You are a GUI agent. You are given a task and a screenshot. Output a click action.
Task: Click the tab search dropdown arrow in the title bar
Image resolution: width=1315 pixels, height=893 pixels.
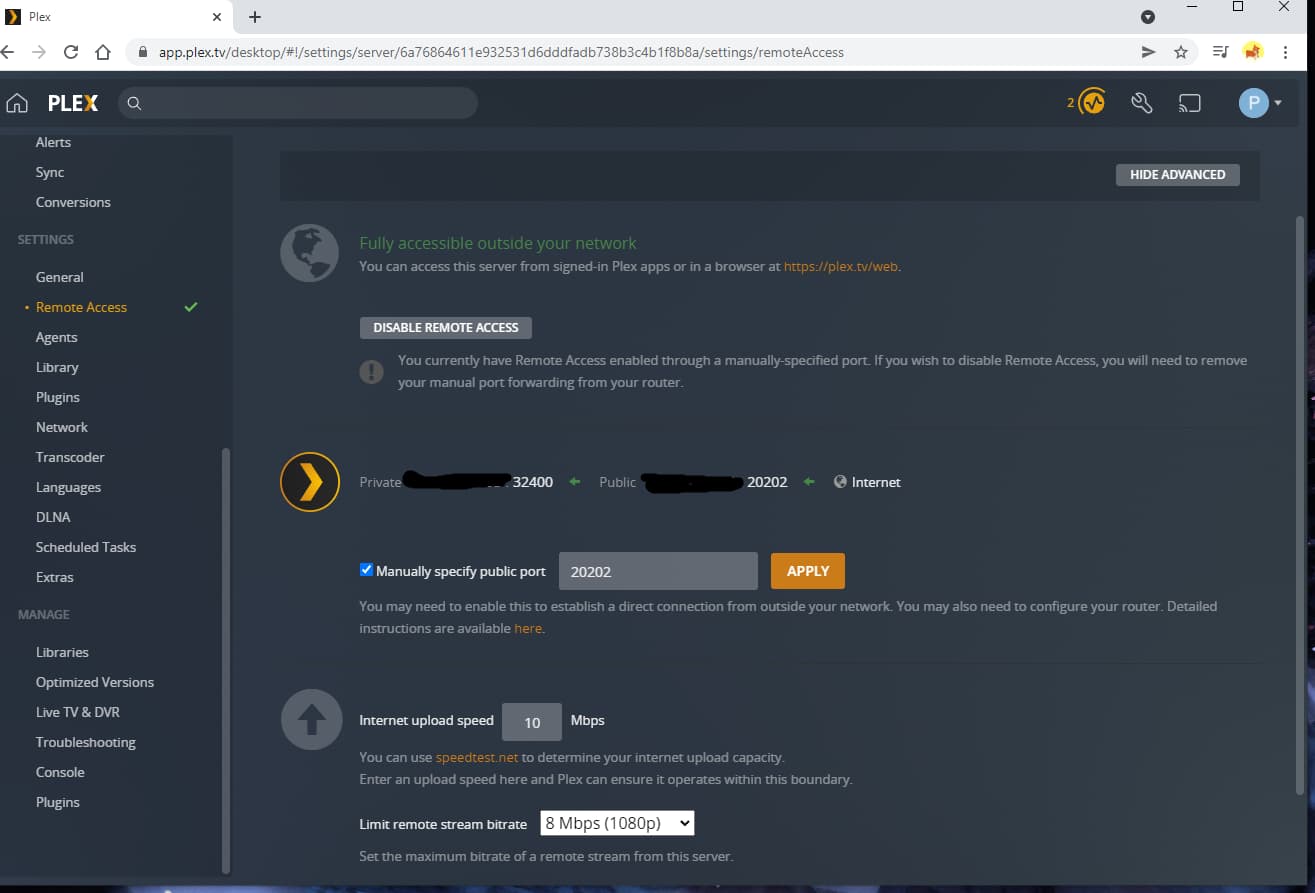coord(1148,17)
